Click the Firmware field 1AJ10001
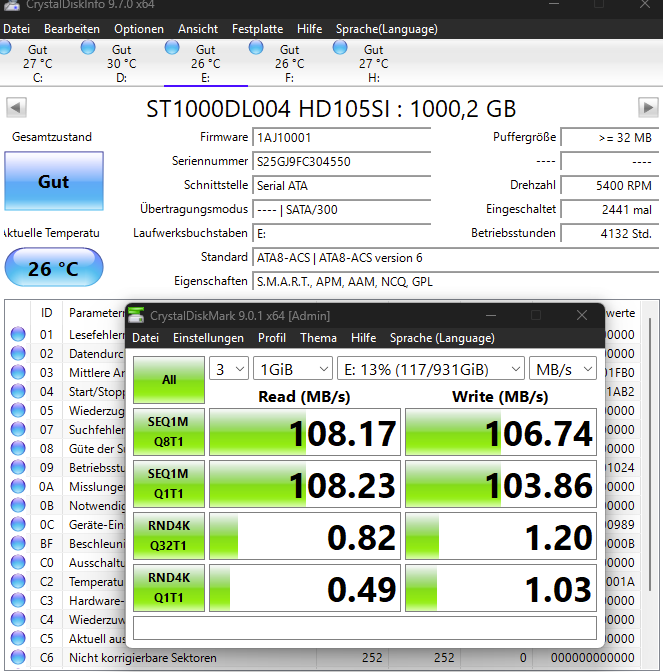This screenshot has width=663, height=672. pos(342,138)
